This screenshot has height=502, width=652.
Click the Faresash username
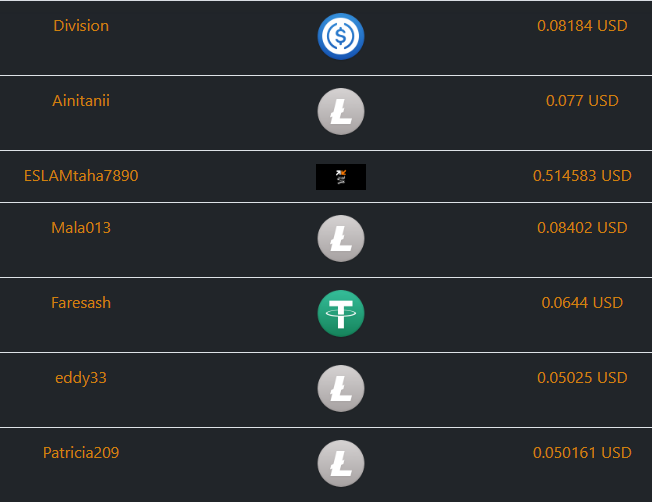click(x=81, y=302)
